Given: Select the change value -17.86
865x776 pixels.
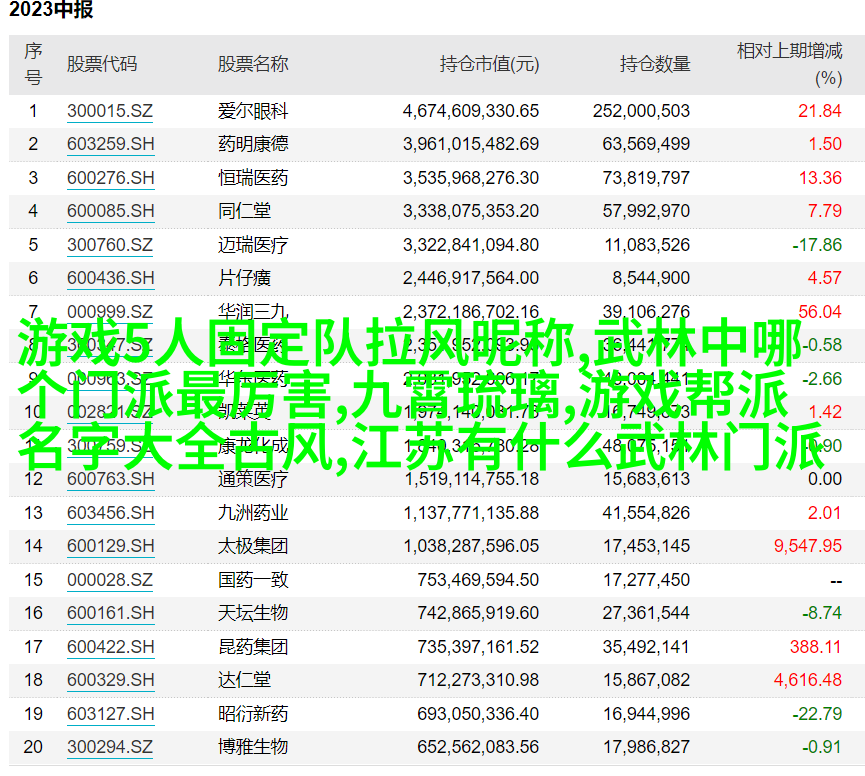Looking at the screenshot, I should [x=817, y=245].
